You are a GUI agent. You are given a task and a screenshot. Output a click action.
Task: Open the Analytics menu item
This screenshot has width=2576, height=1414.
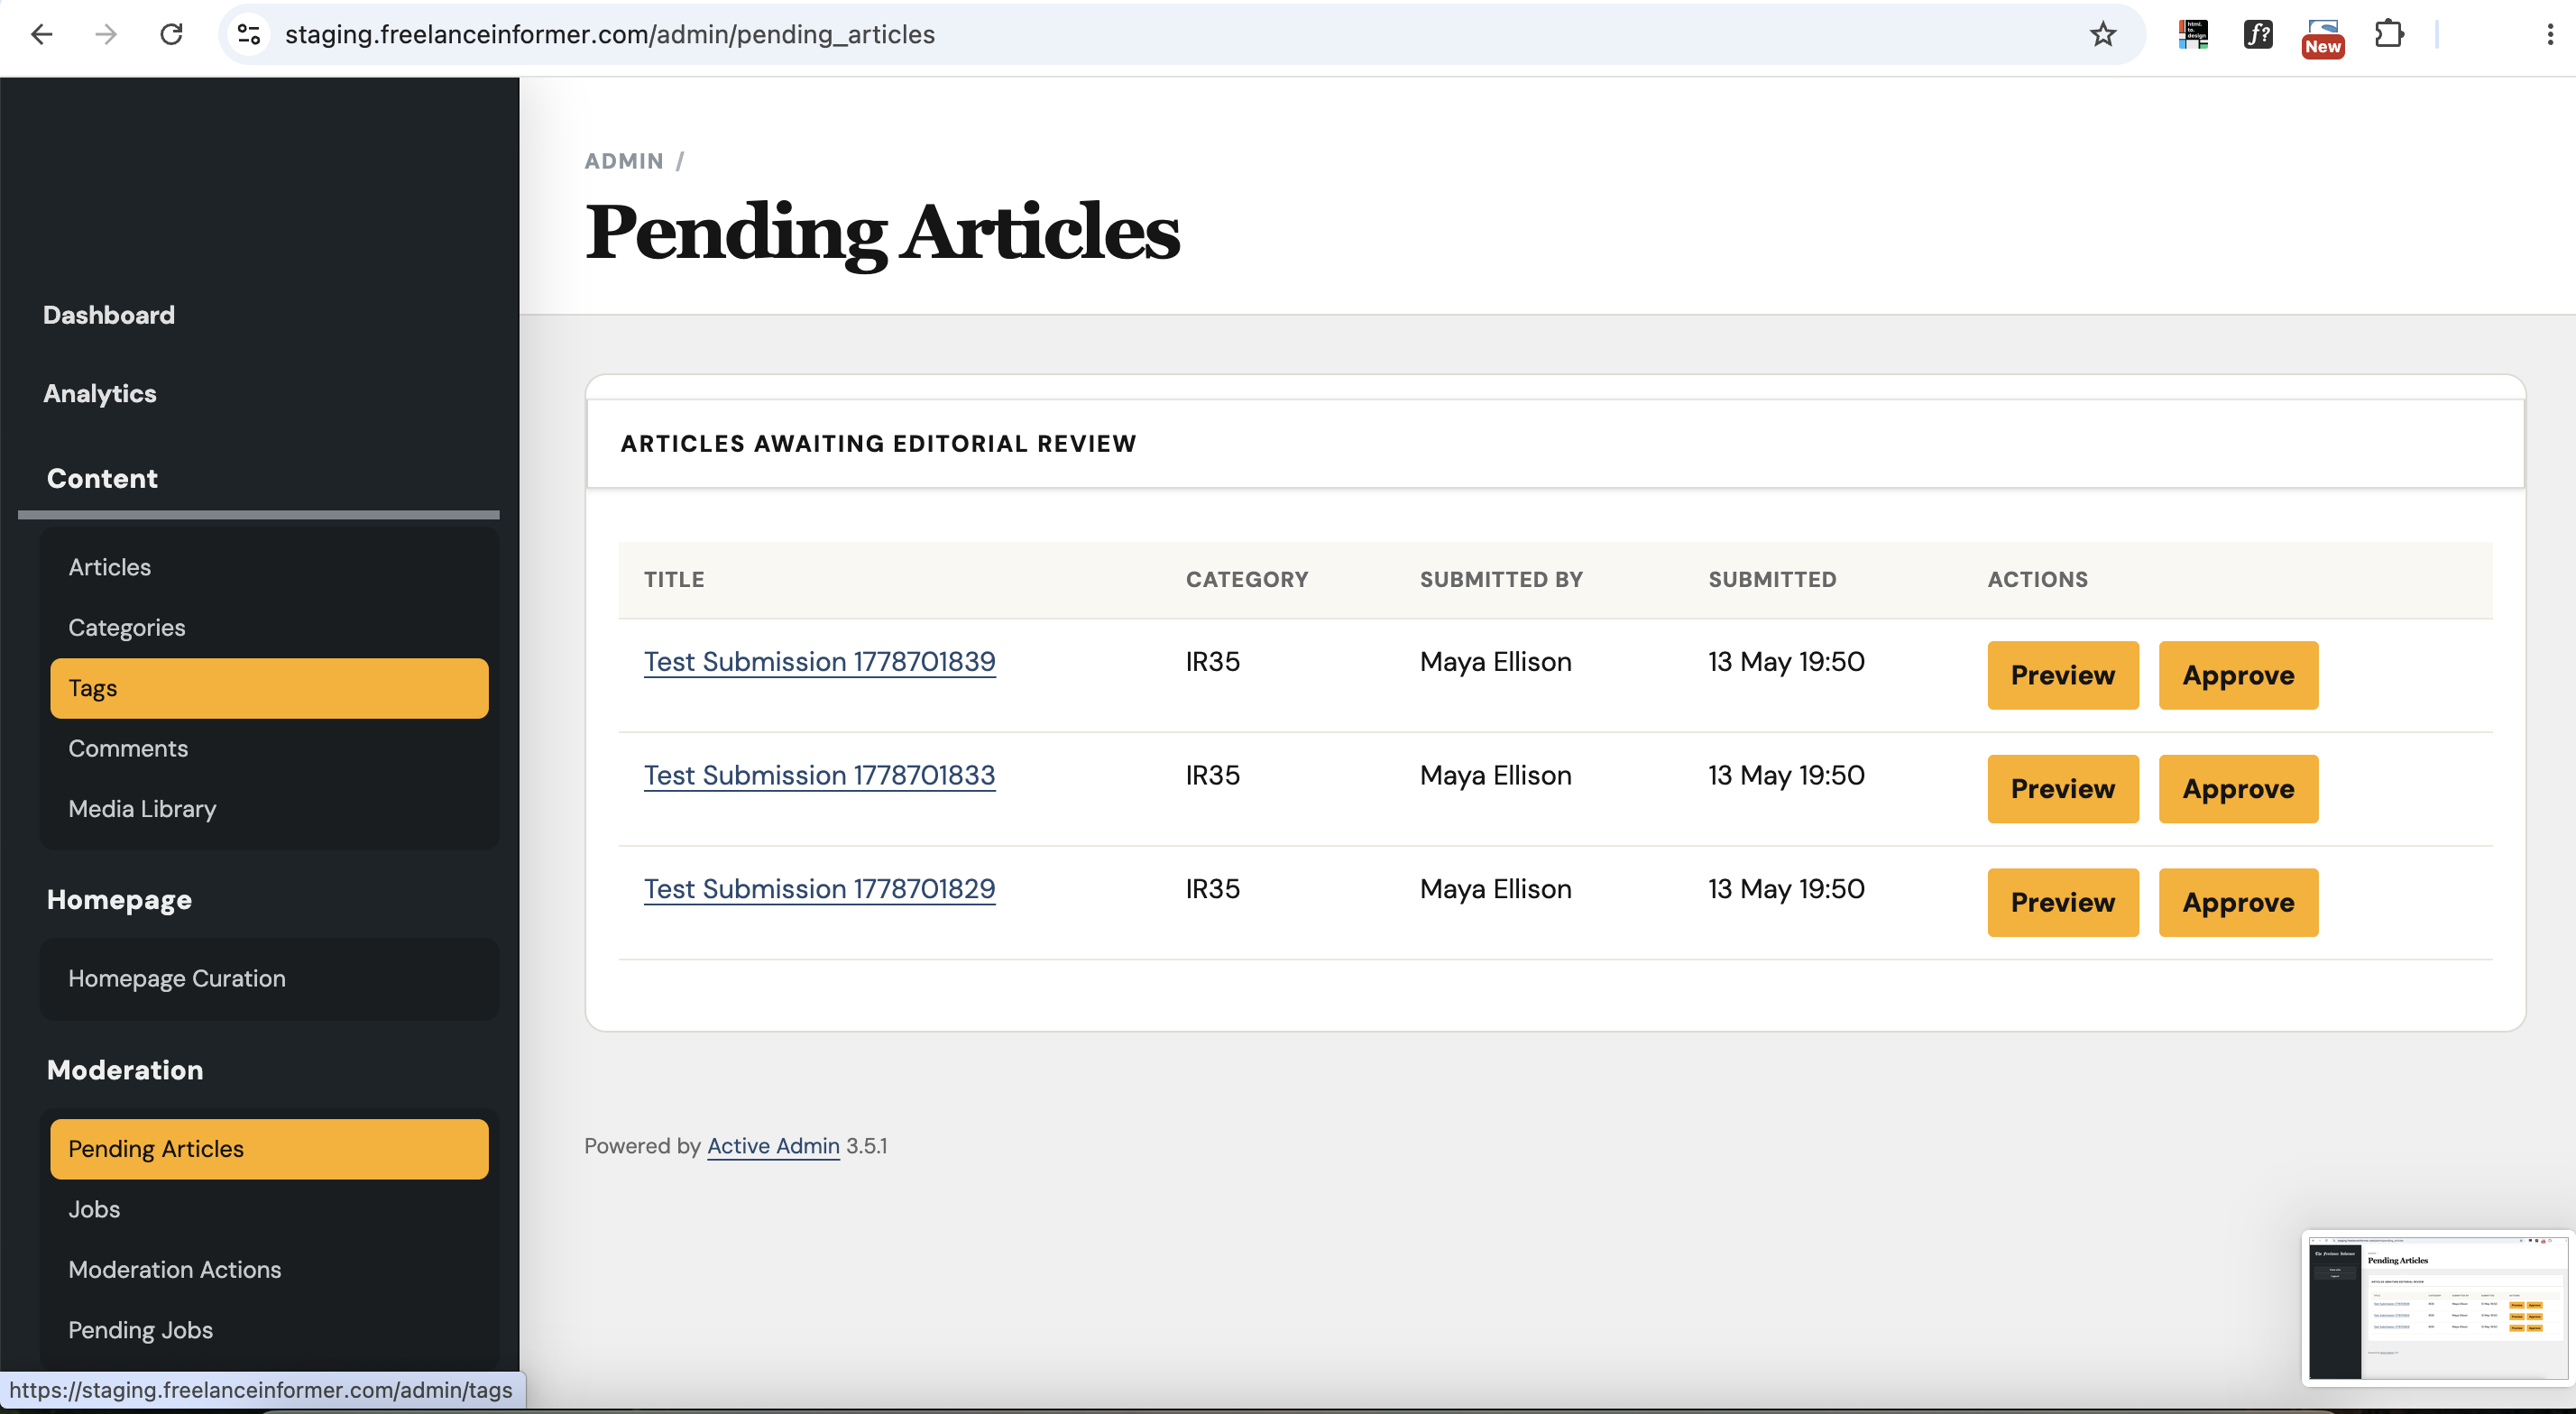pos(100,394)
